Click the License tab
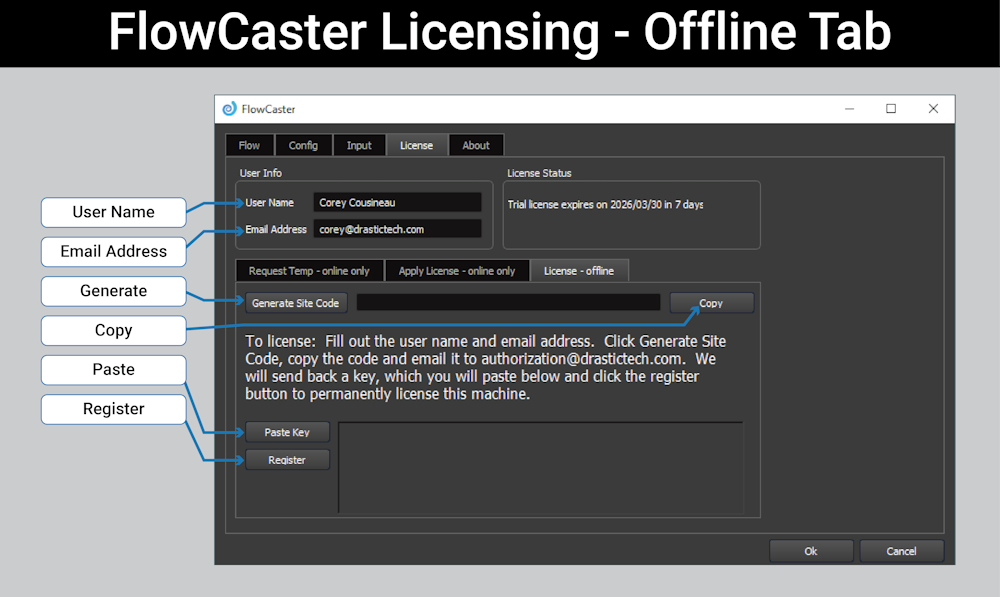1000x597 pixels. [416, 145]
